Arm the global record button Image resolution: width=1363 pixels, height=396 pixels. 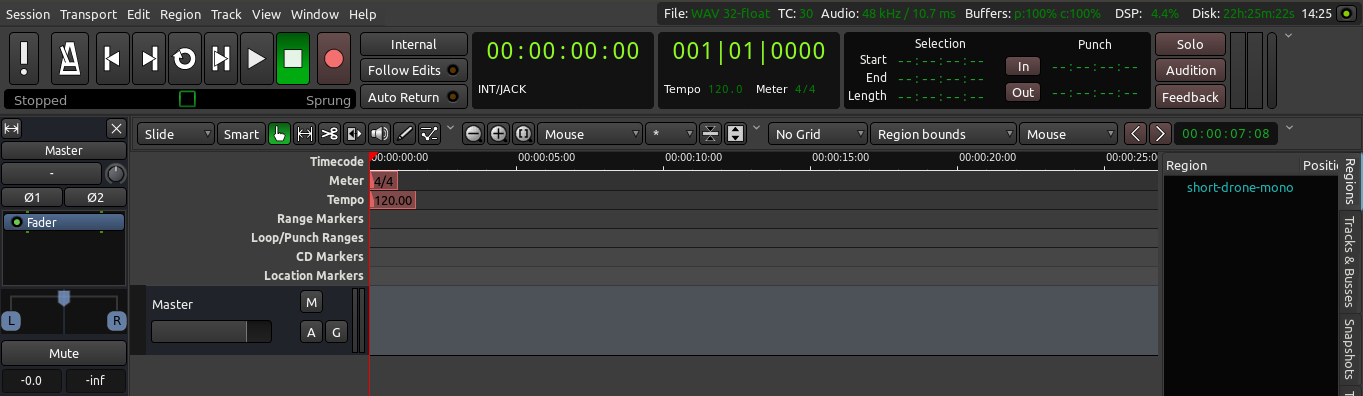point(334,58)
